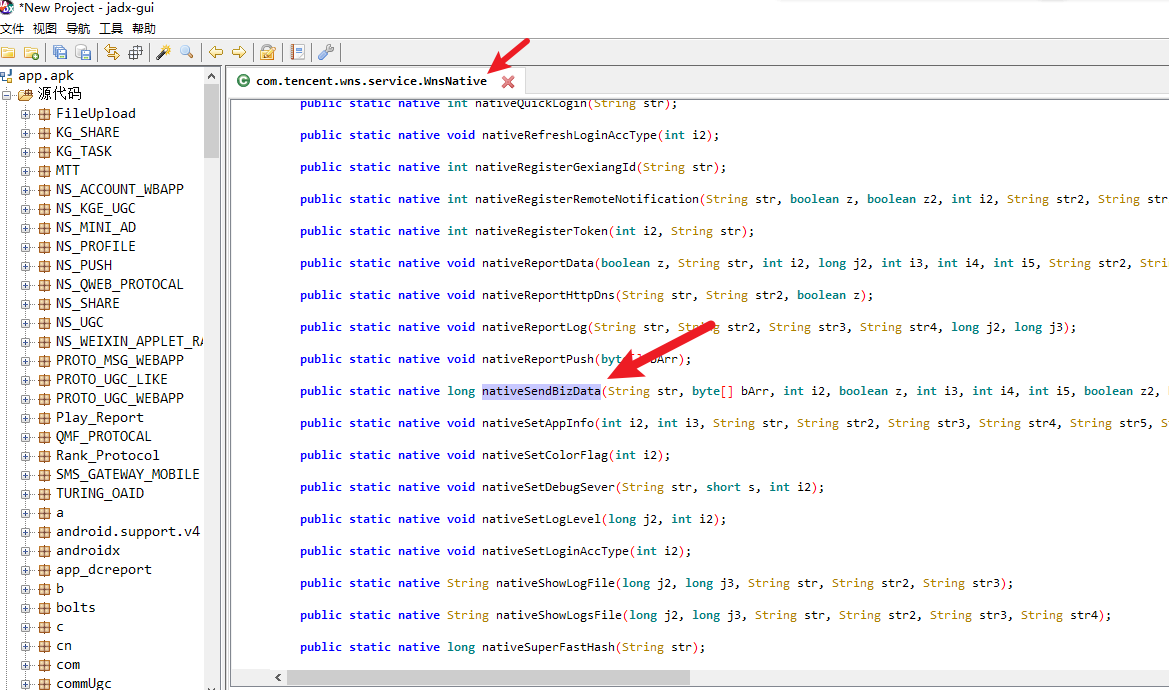Open the 工具 menu
The image size is (1169, 690).
click(x=111, y=28)
